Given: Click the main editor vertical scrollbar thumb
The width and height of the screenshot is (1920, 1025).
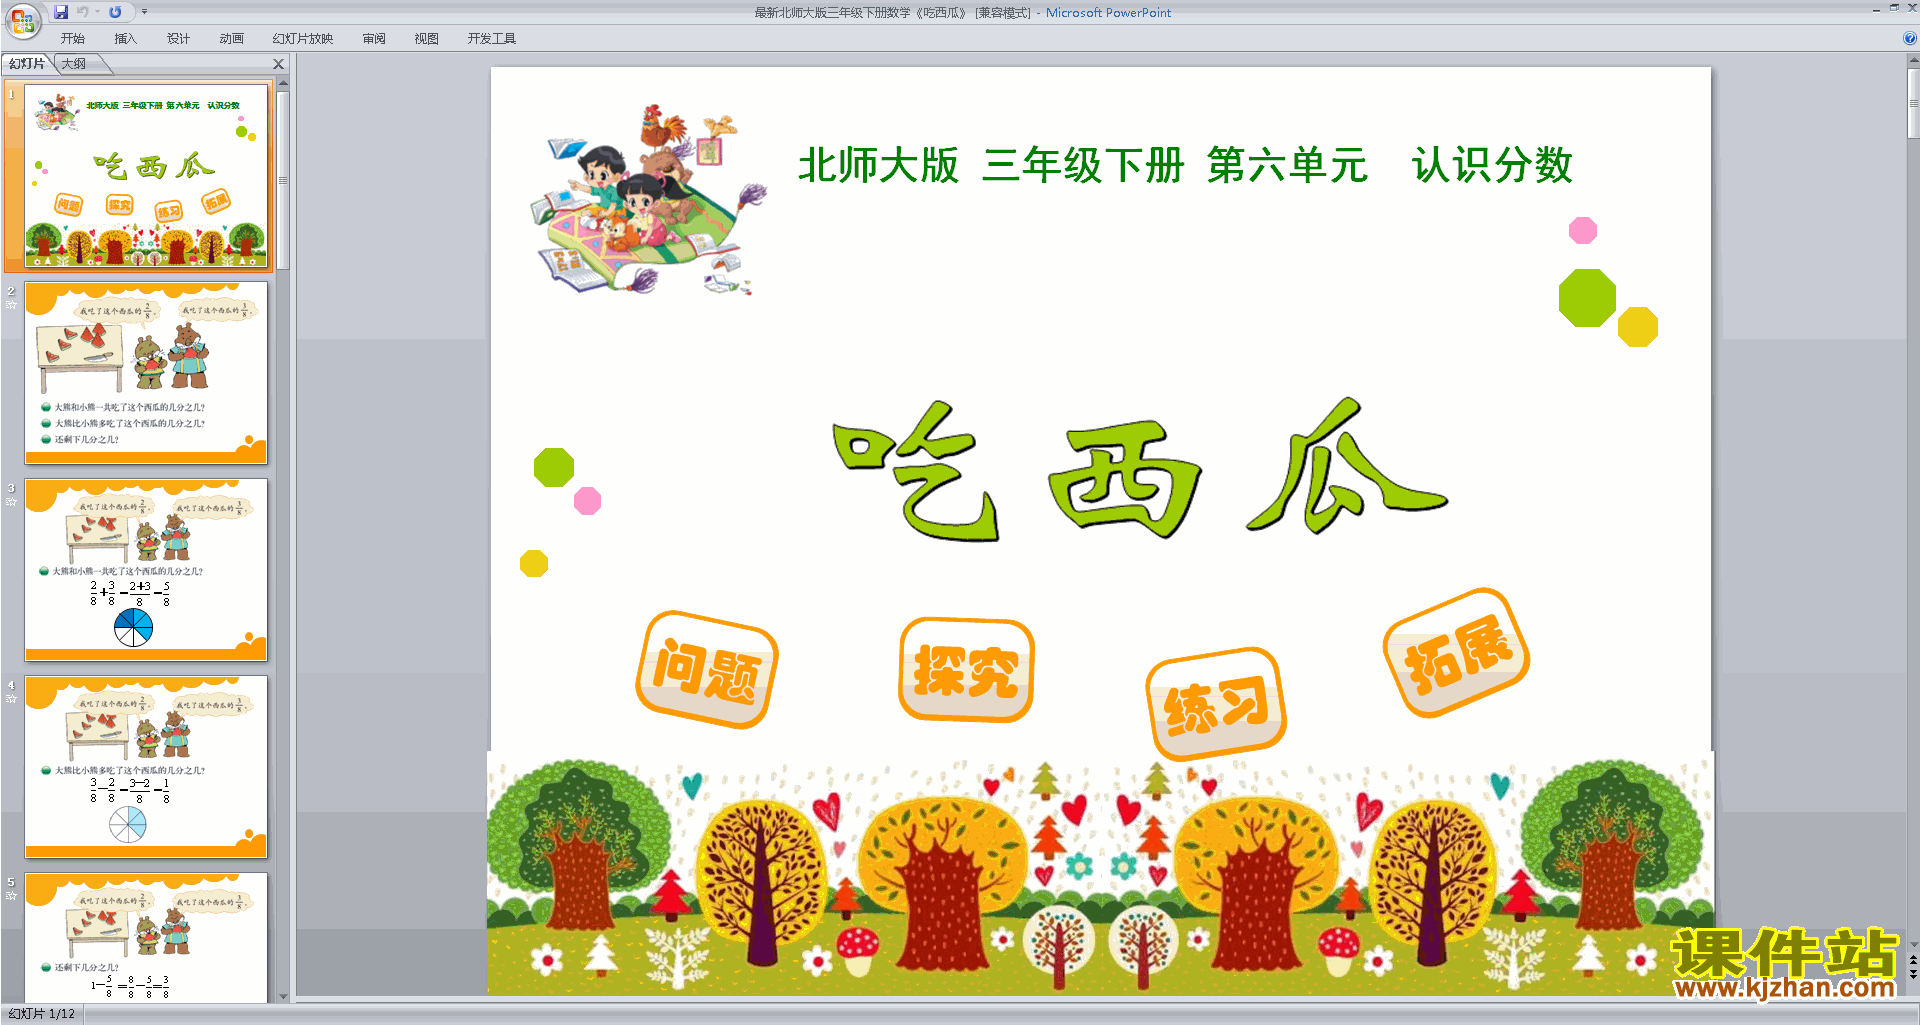Looking at the screenshot, I should click(x=1913, y=103).
